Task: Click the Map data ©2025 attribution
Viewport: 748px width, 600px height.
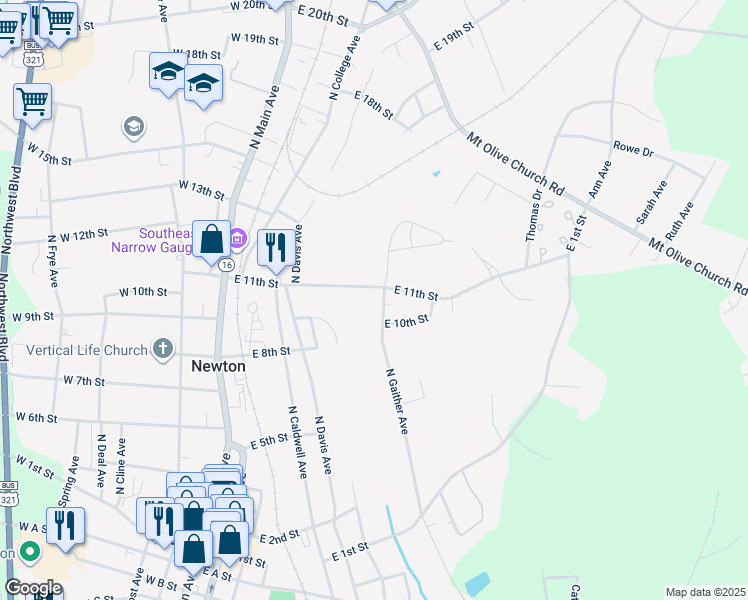Action: click(x=706, y=592)
